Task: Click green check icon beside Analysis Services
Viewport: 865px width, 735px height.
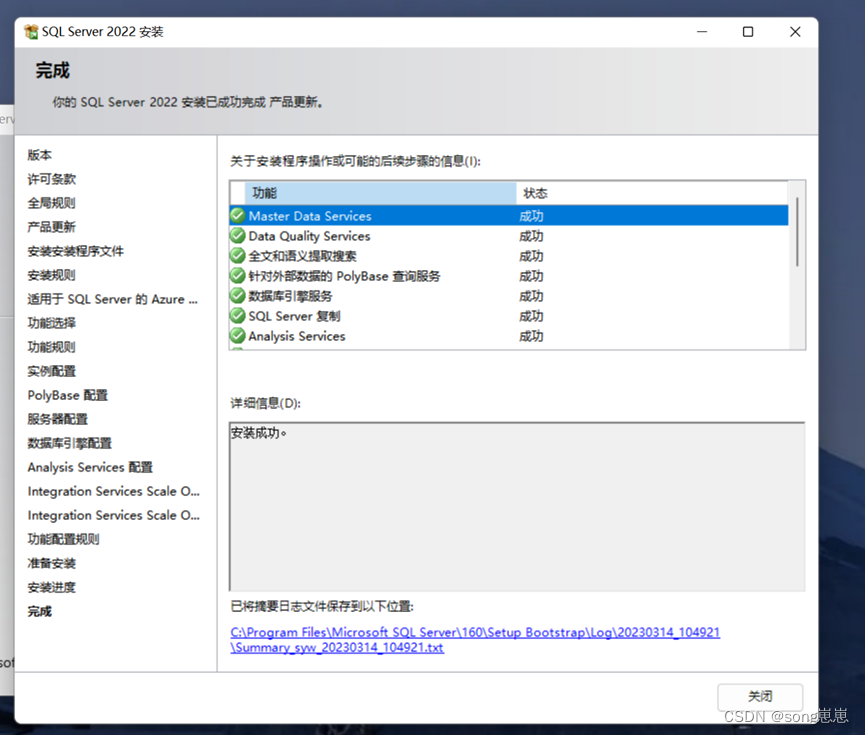Action: [238, 335]
